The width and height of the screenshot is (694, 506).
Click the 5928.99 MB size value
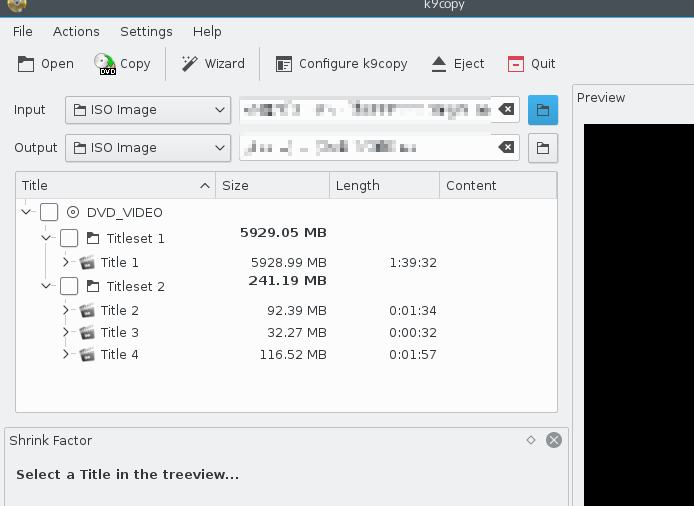pos(289,263)
